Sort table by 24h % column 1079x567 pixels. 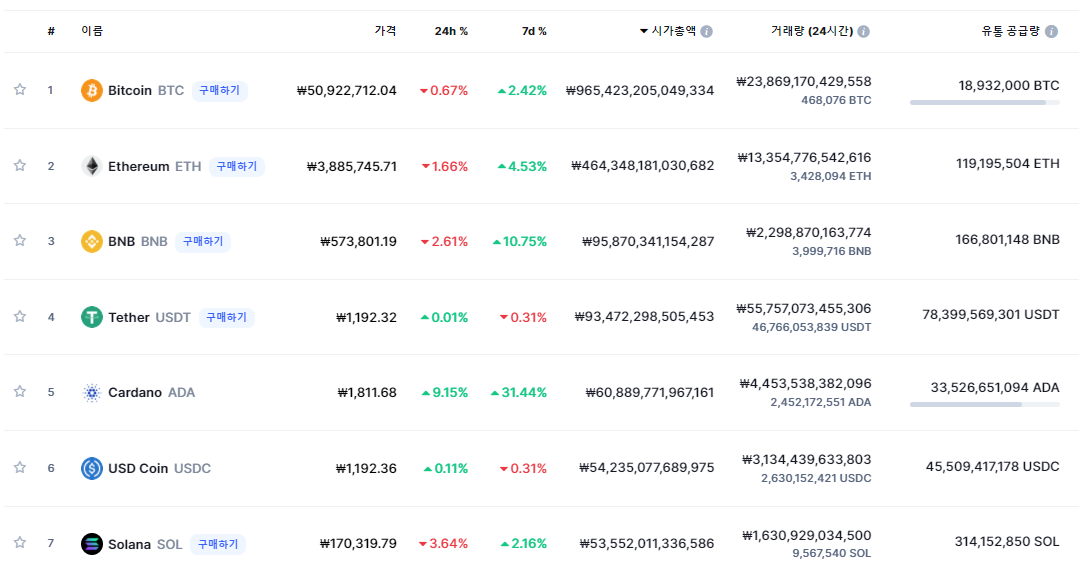pyautogui.click(x=451, y=31)
